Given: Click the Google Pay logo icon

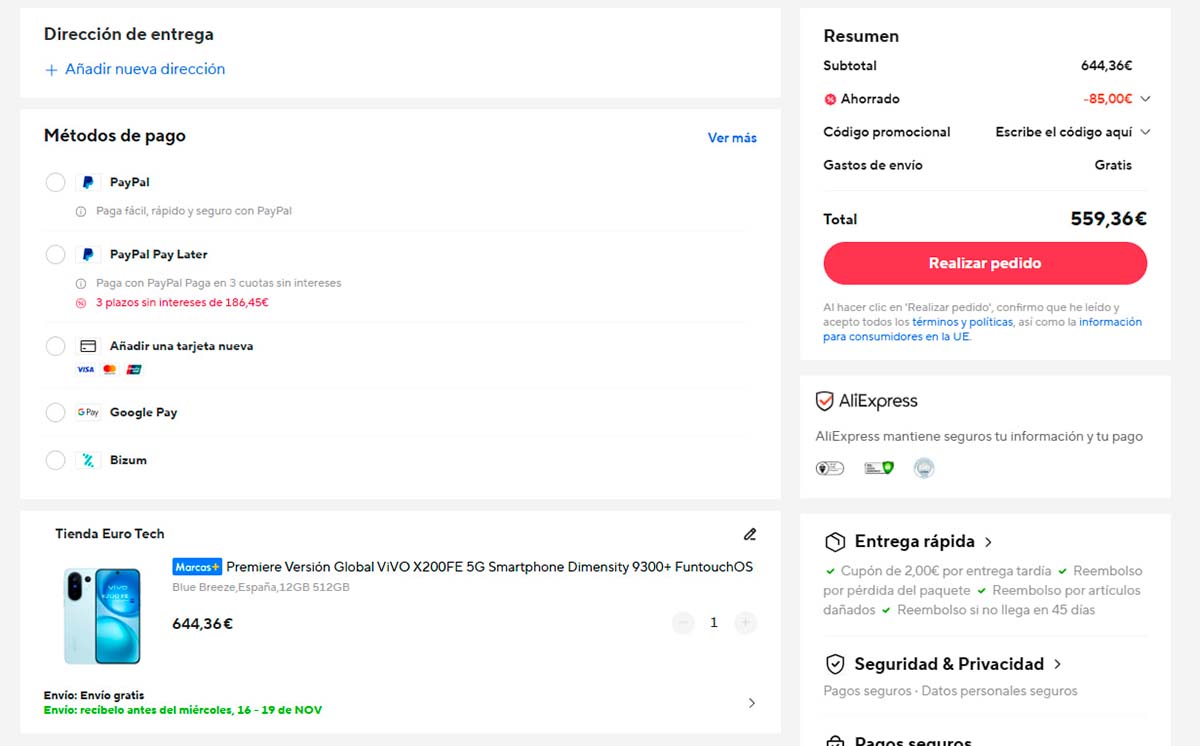Looking at the screenshot, I should pyautogui.click(x=88, y=412).
